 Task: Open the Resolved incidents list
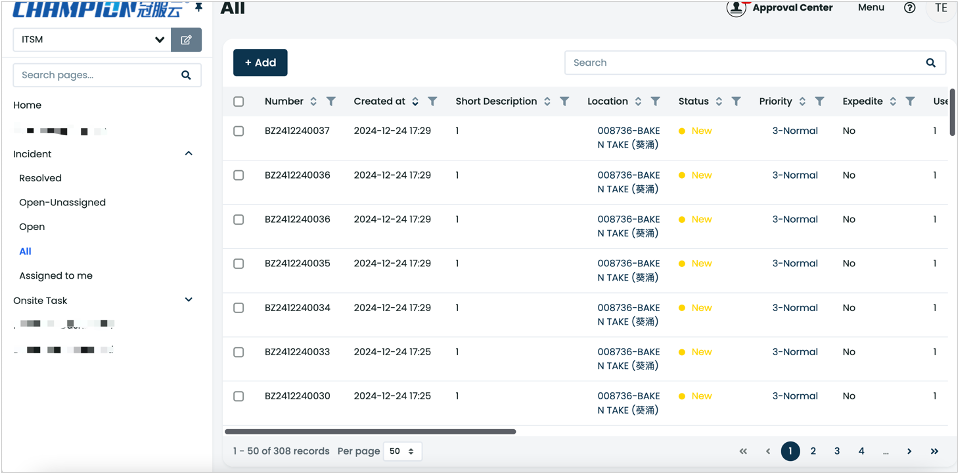point(40,178)
